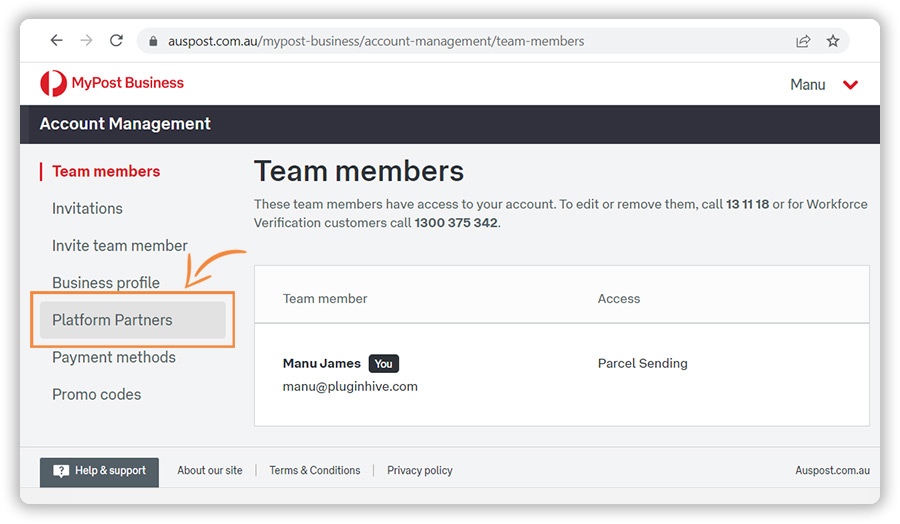
Task: Open Privacy policy footer link
Action: point(420,471)
